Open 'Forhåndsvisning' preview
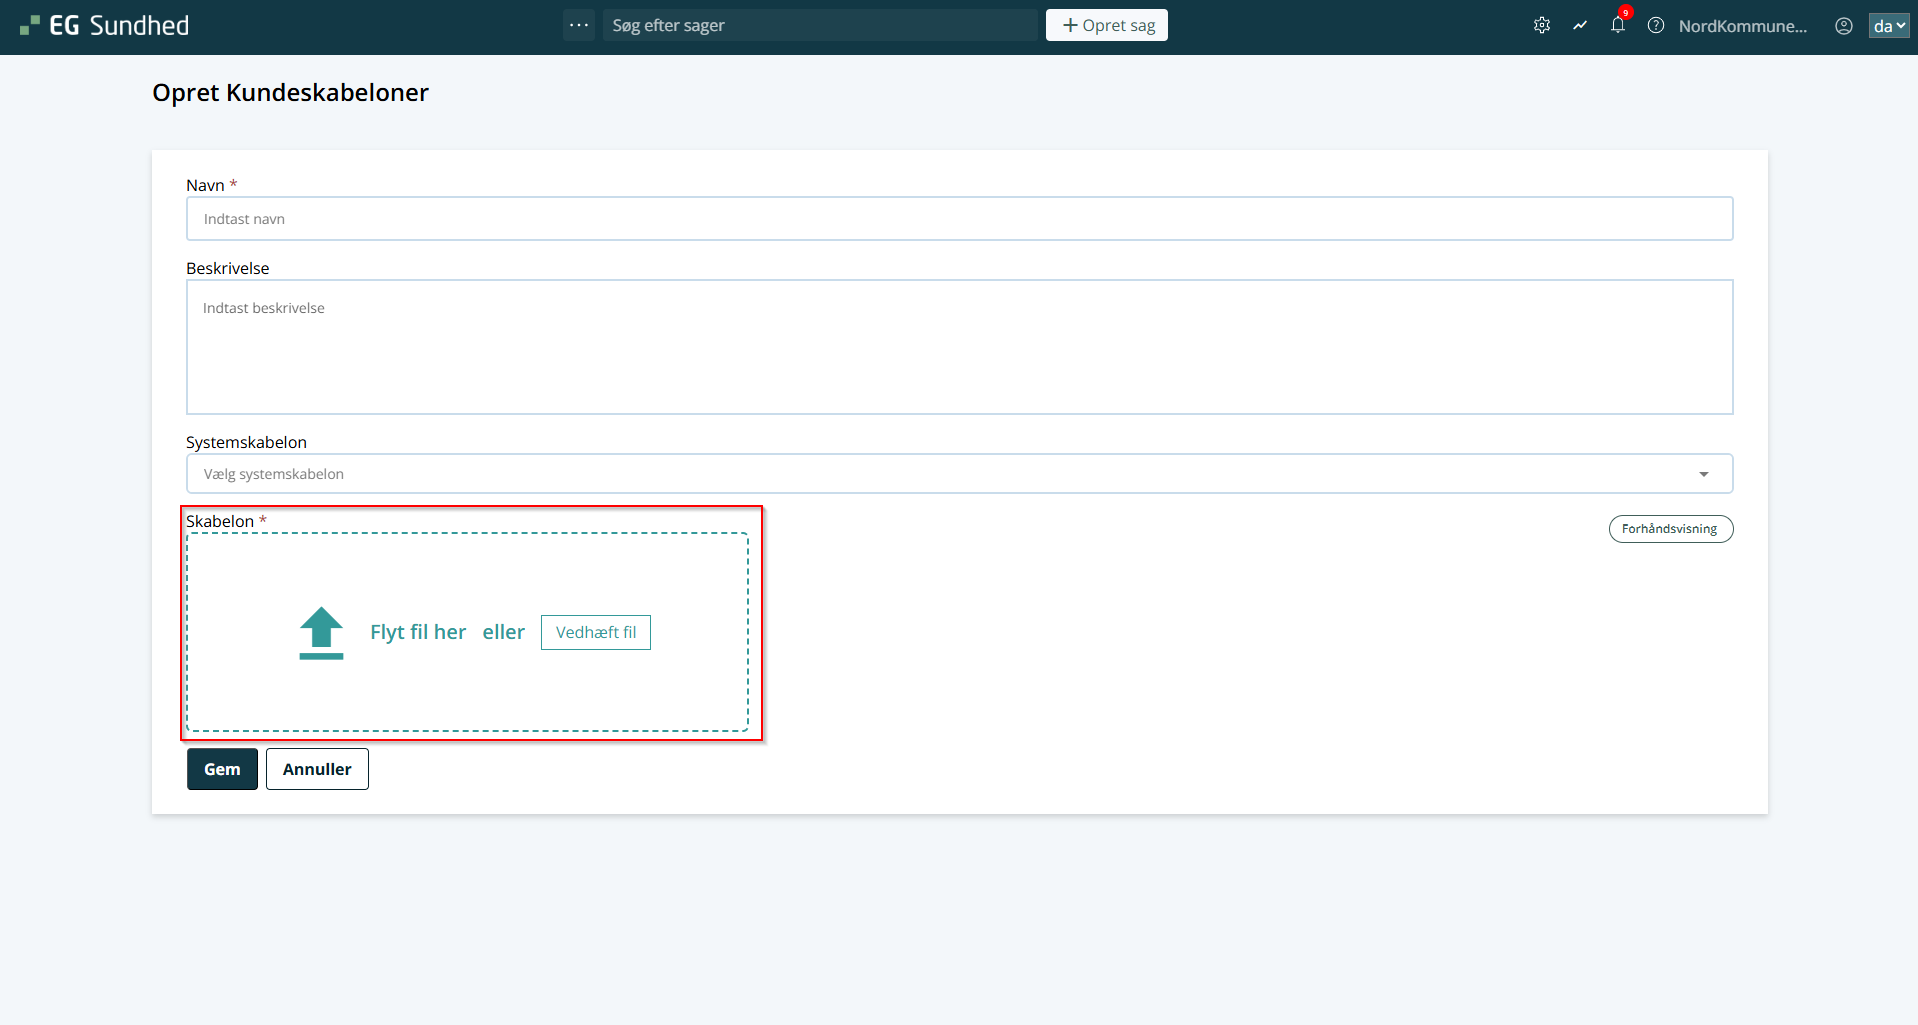This screenshot has width=1918, height=1025. (x=1669, y=529)
